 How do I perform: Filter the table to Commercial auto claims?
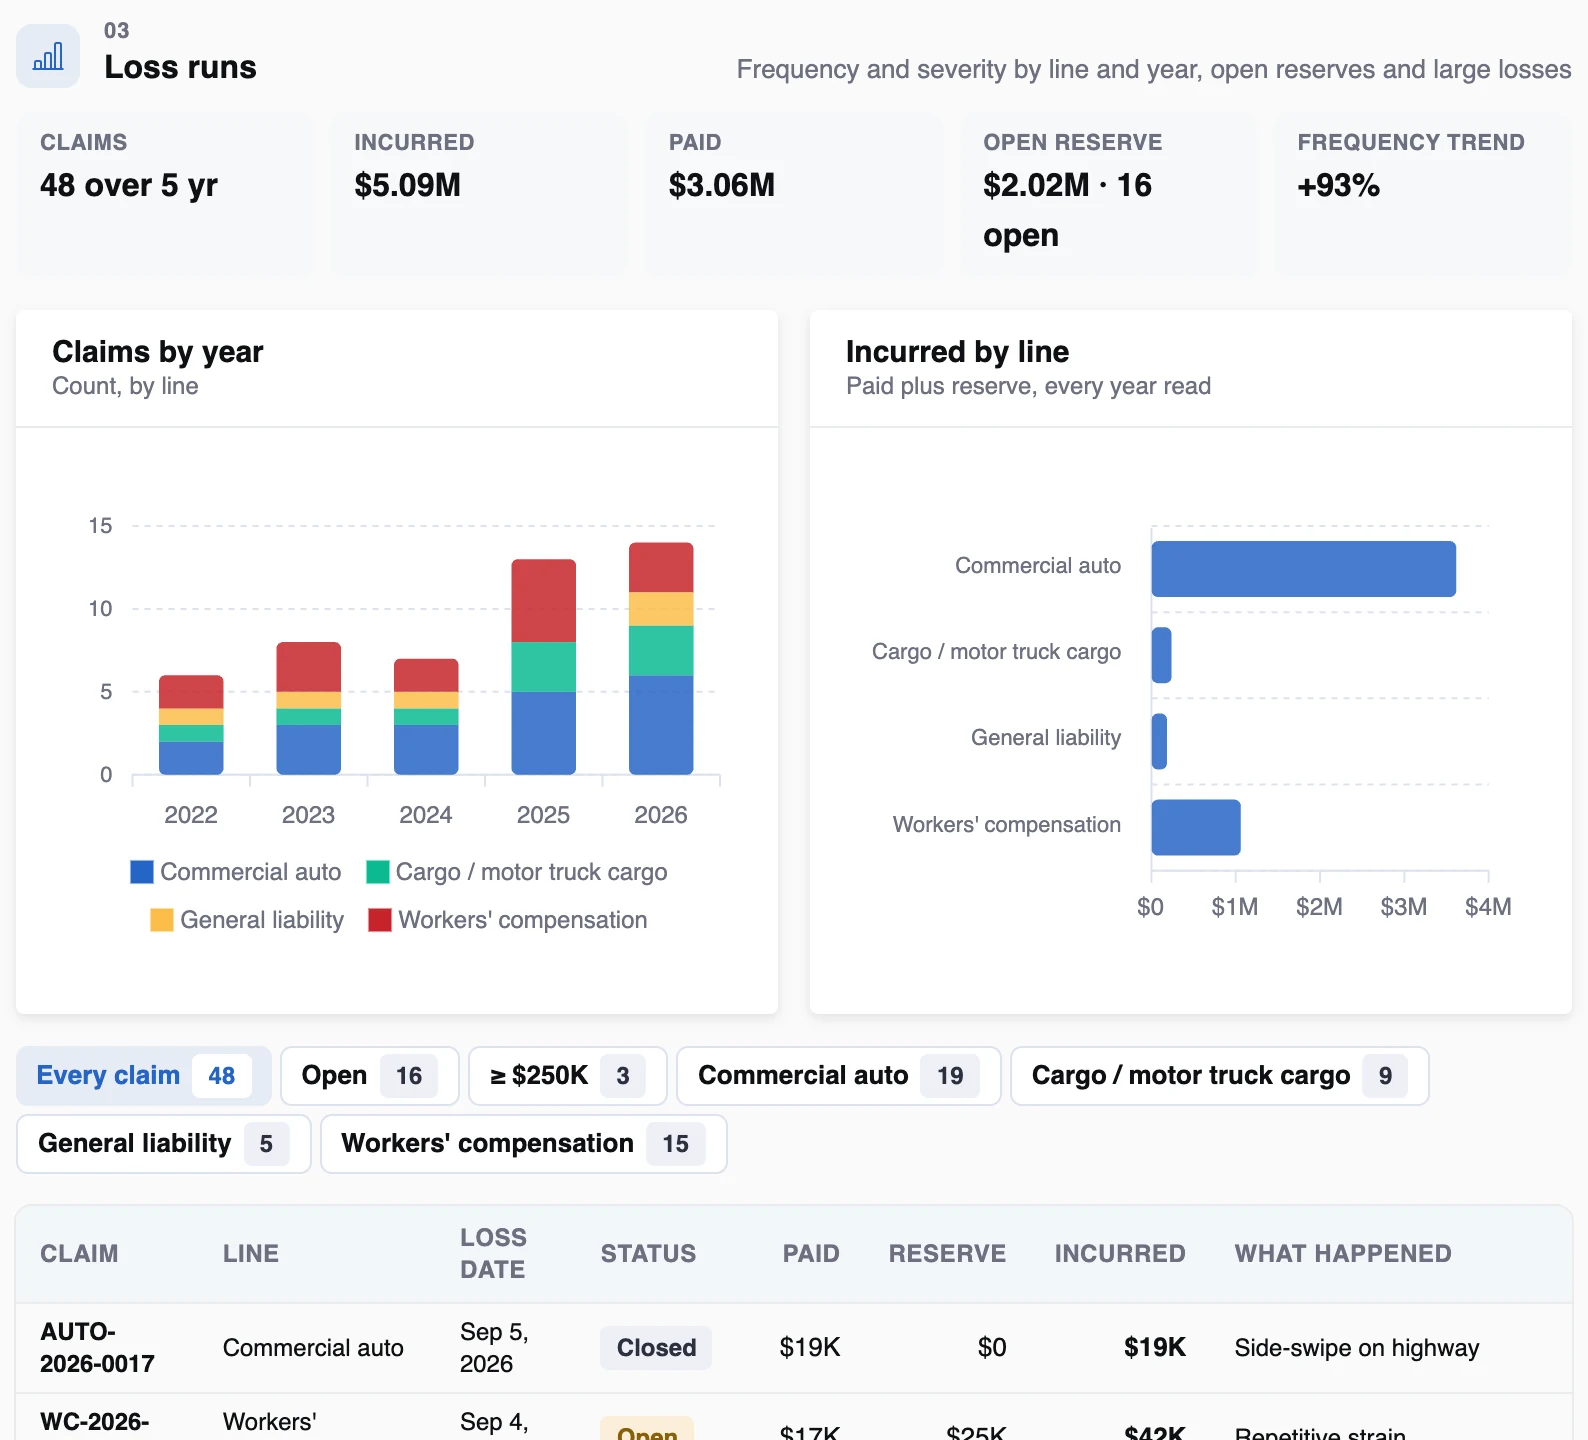(x=839, y=1076)
